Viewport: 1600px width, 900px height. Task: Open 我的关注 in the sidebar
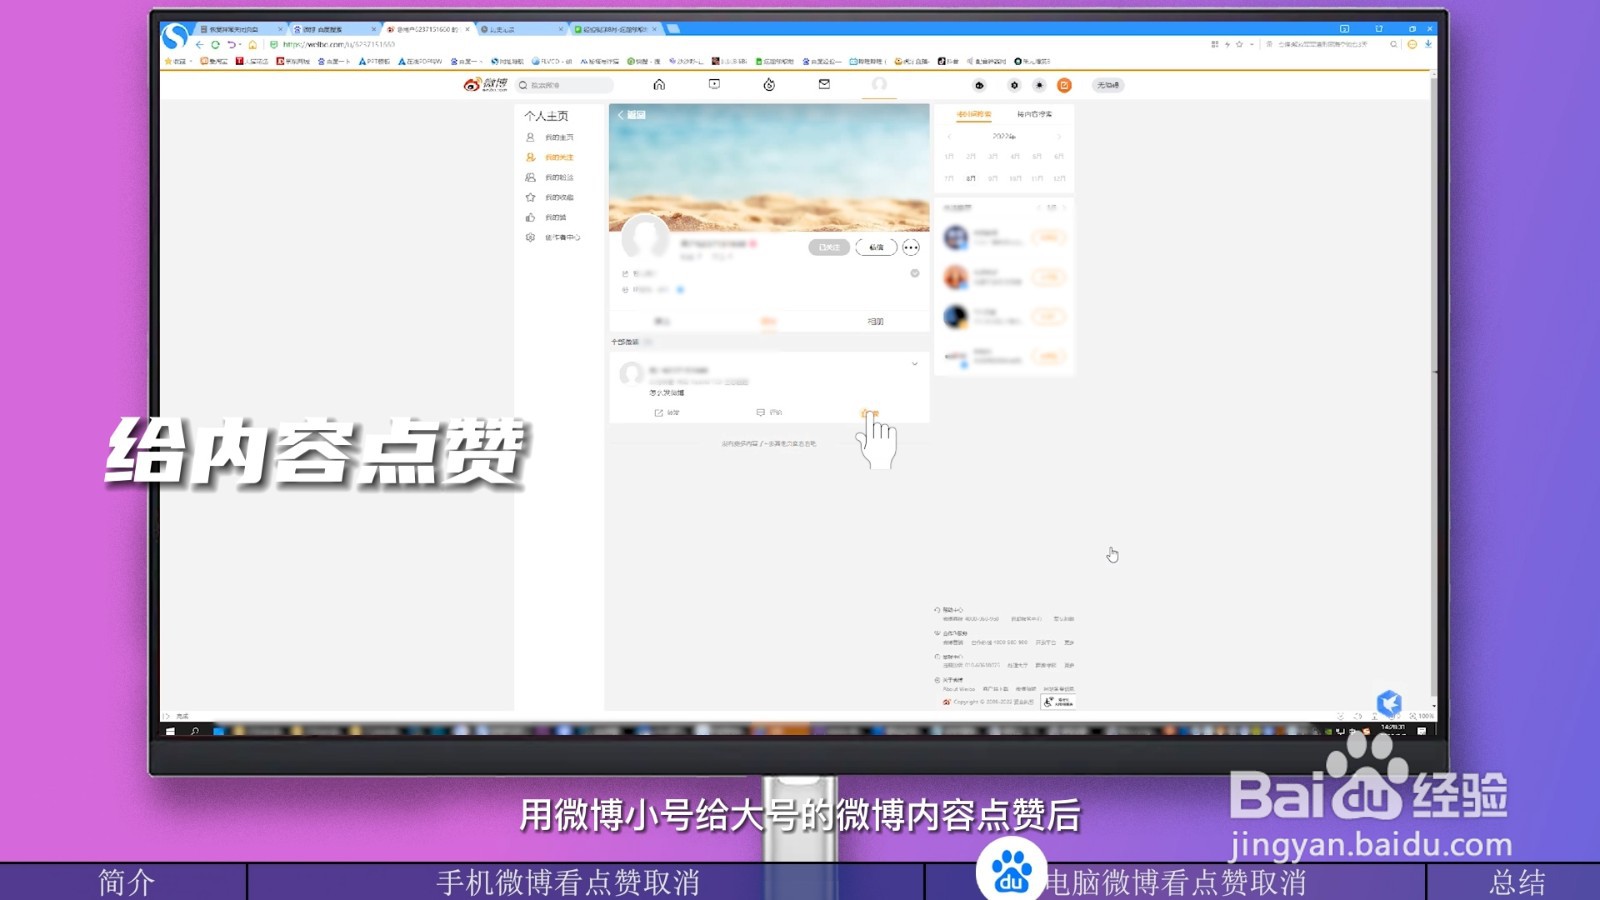coord(558,157)
